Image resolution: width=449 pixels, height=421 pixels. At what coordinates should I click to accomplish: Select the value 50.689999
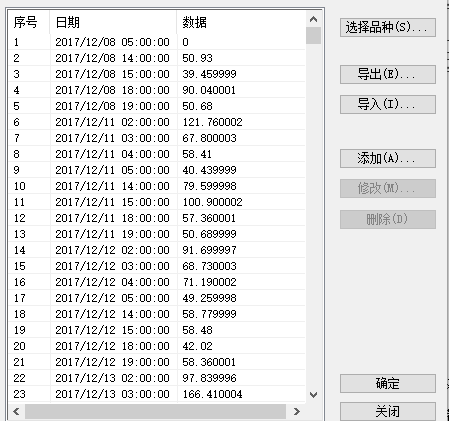(x=209, y=234)
